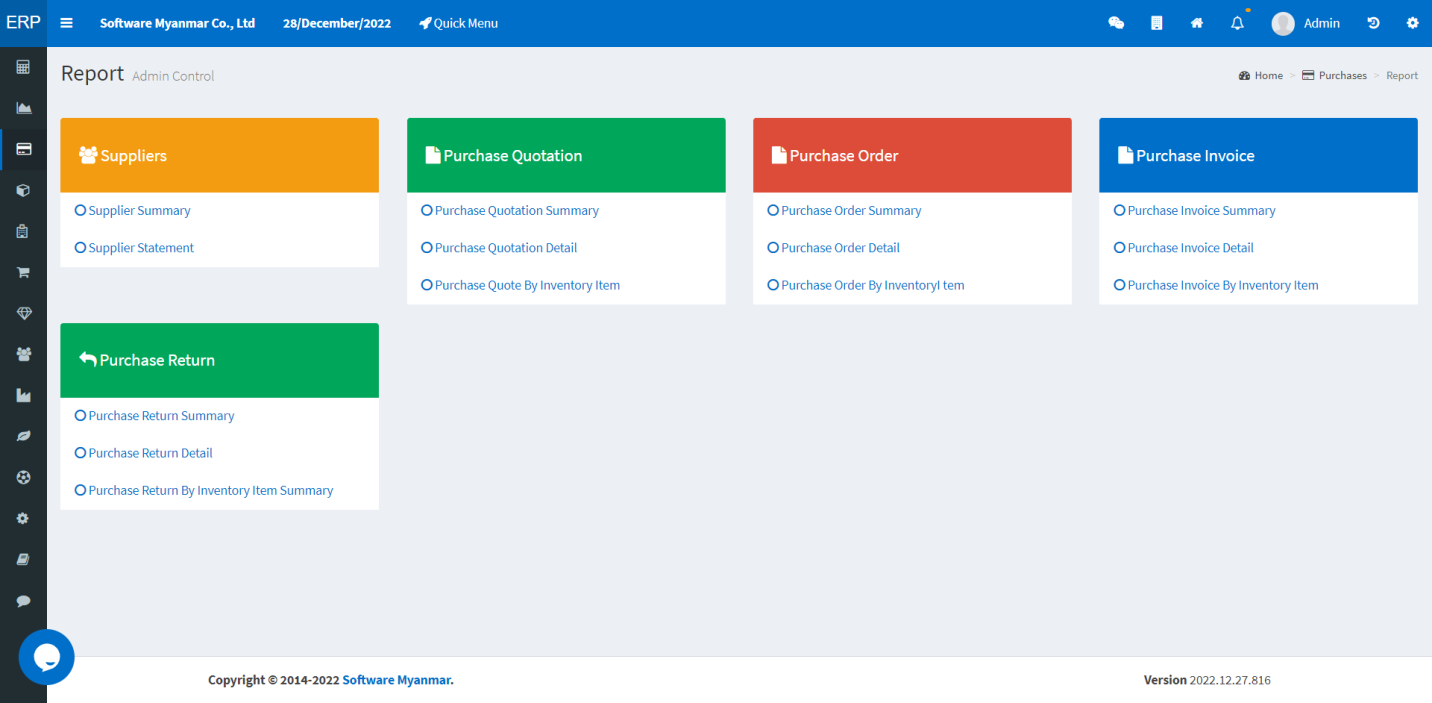
Task: Open the clipboard badge sidebar icon
Action: (23, 231)
